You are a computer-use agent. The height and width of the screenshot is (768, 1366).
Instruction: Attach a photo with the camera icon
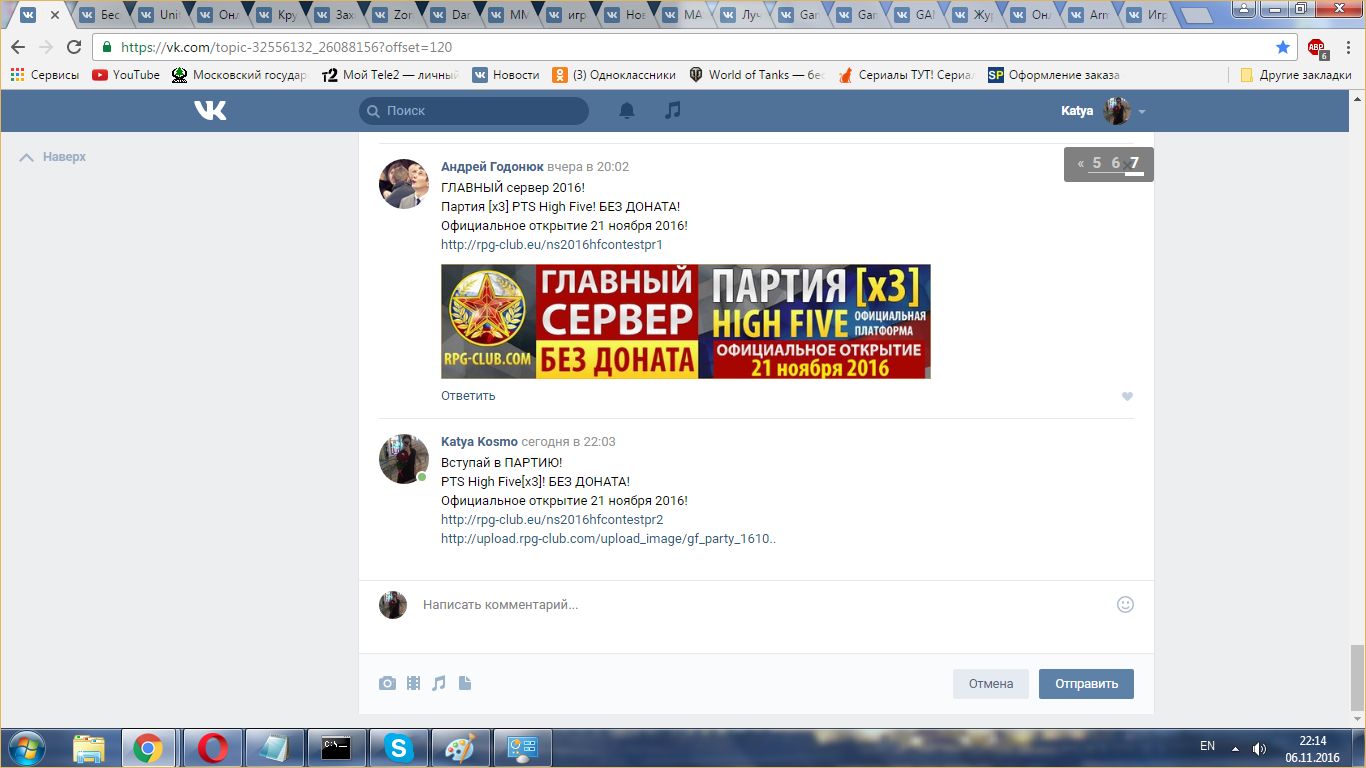387,684
